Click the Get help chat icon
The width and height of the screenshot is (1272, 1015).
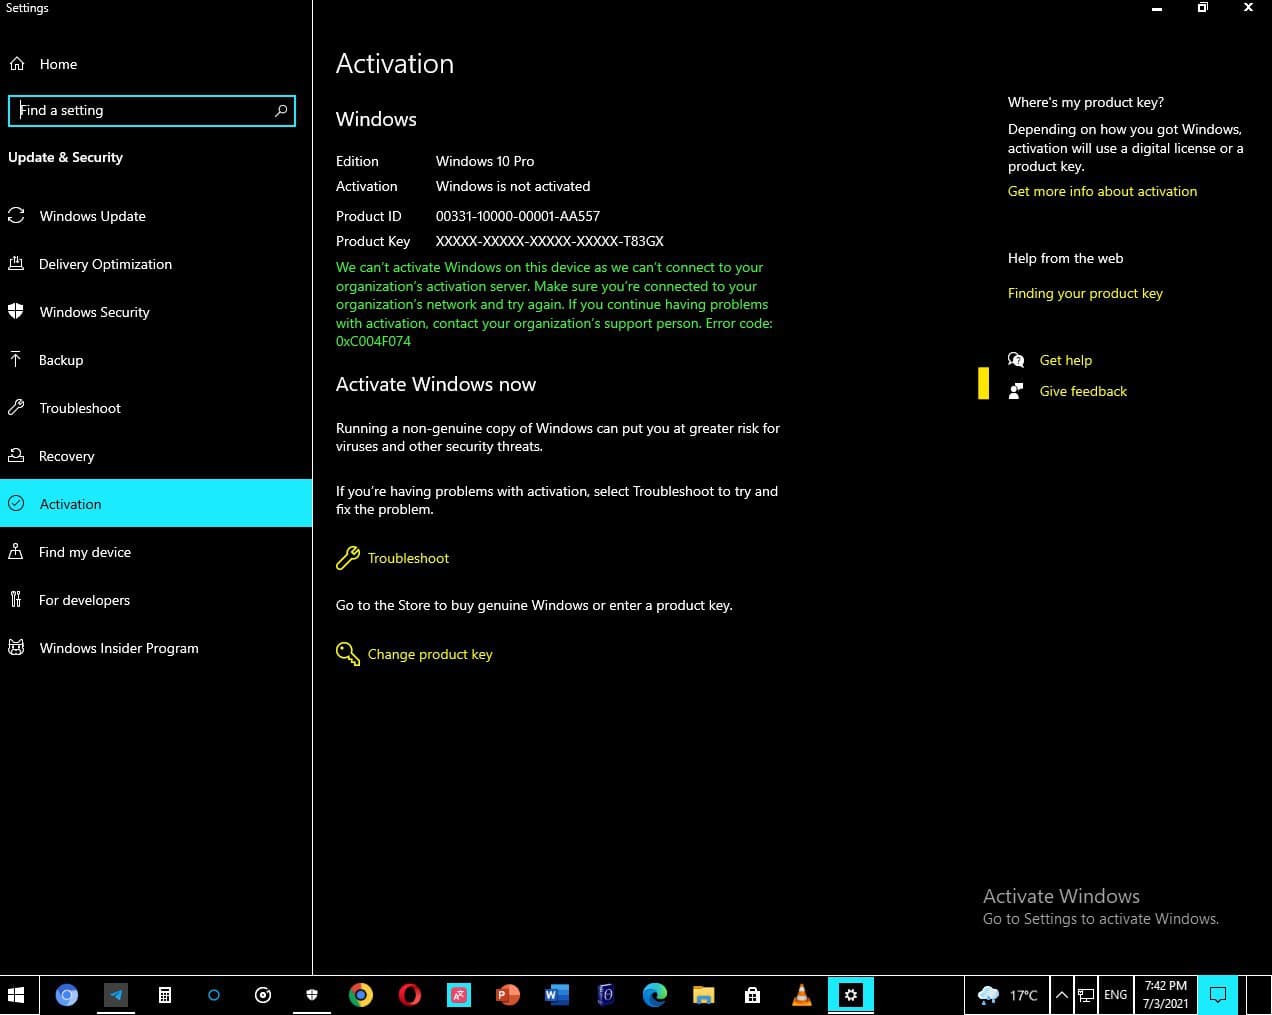(1016, 360)
